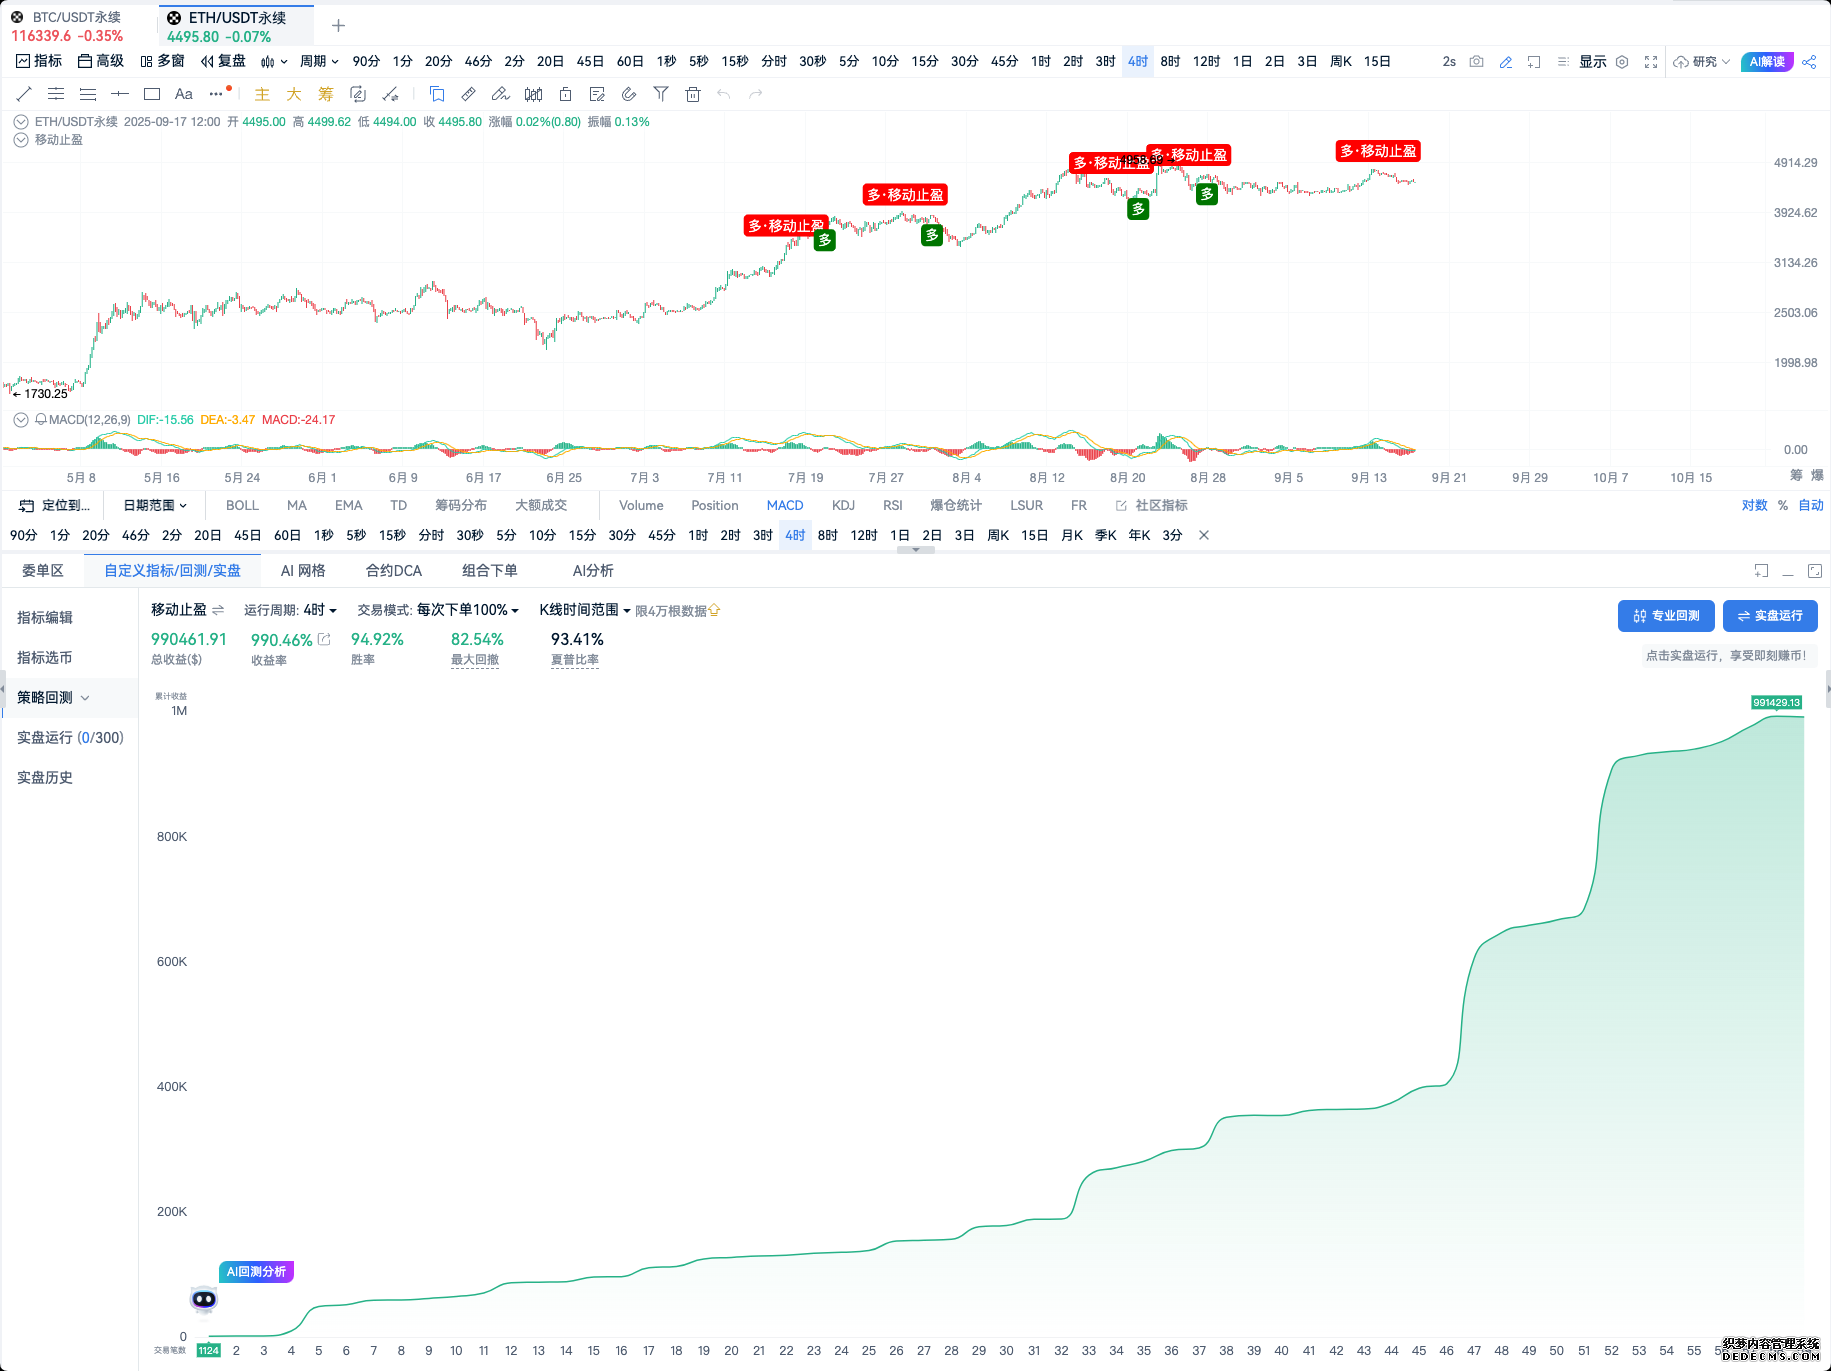Toggle 自动 auto scale
The width and height of the screenshot is (1831, 1371).
click(x=1811, y=505)
